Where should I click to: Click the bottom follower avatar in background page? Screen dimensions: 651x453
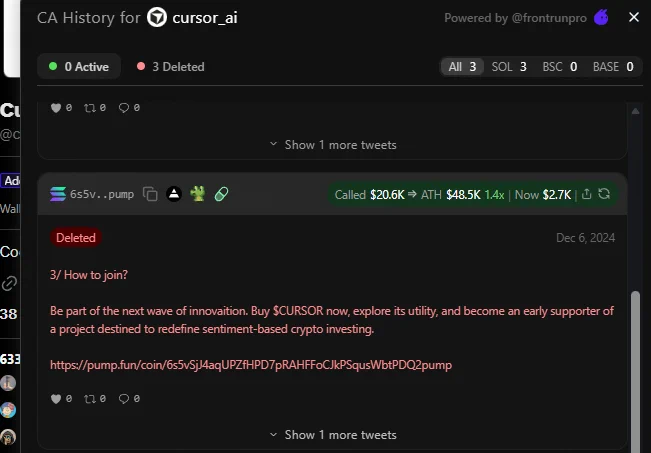tap(8, 437)
